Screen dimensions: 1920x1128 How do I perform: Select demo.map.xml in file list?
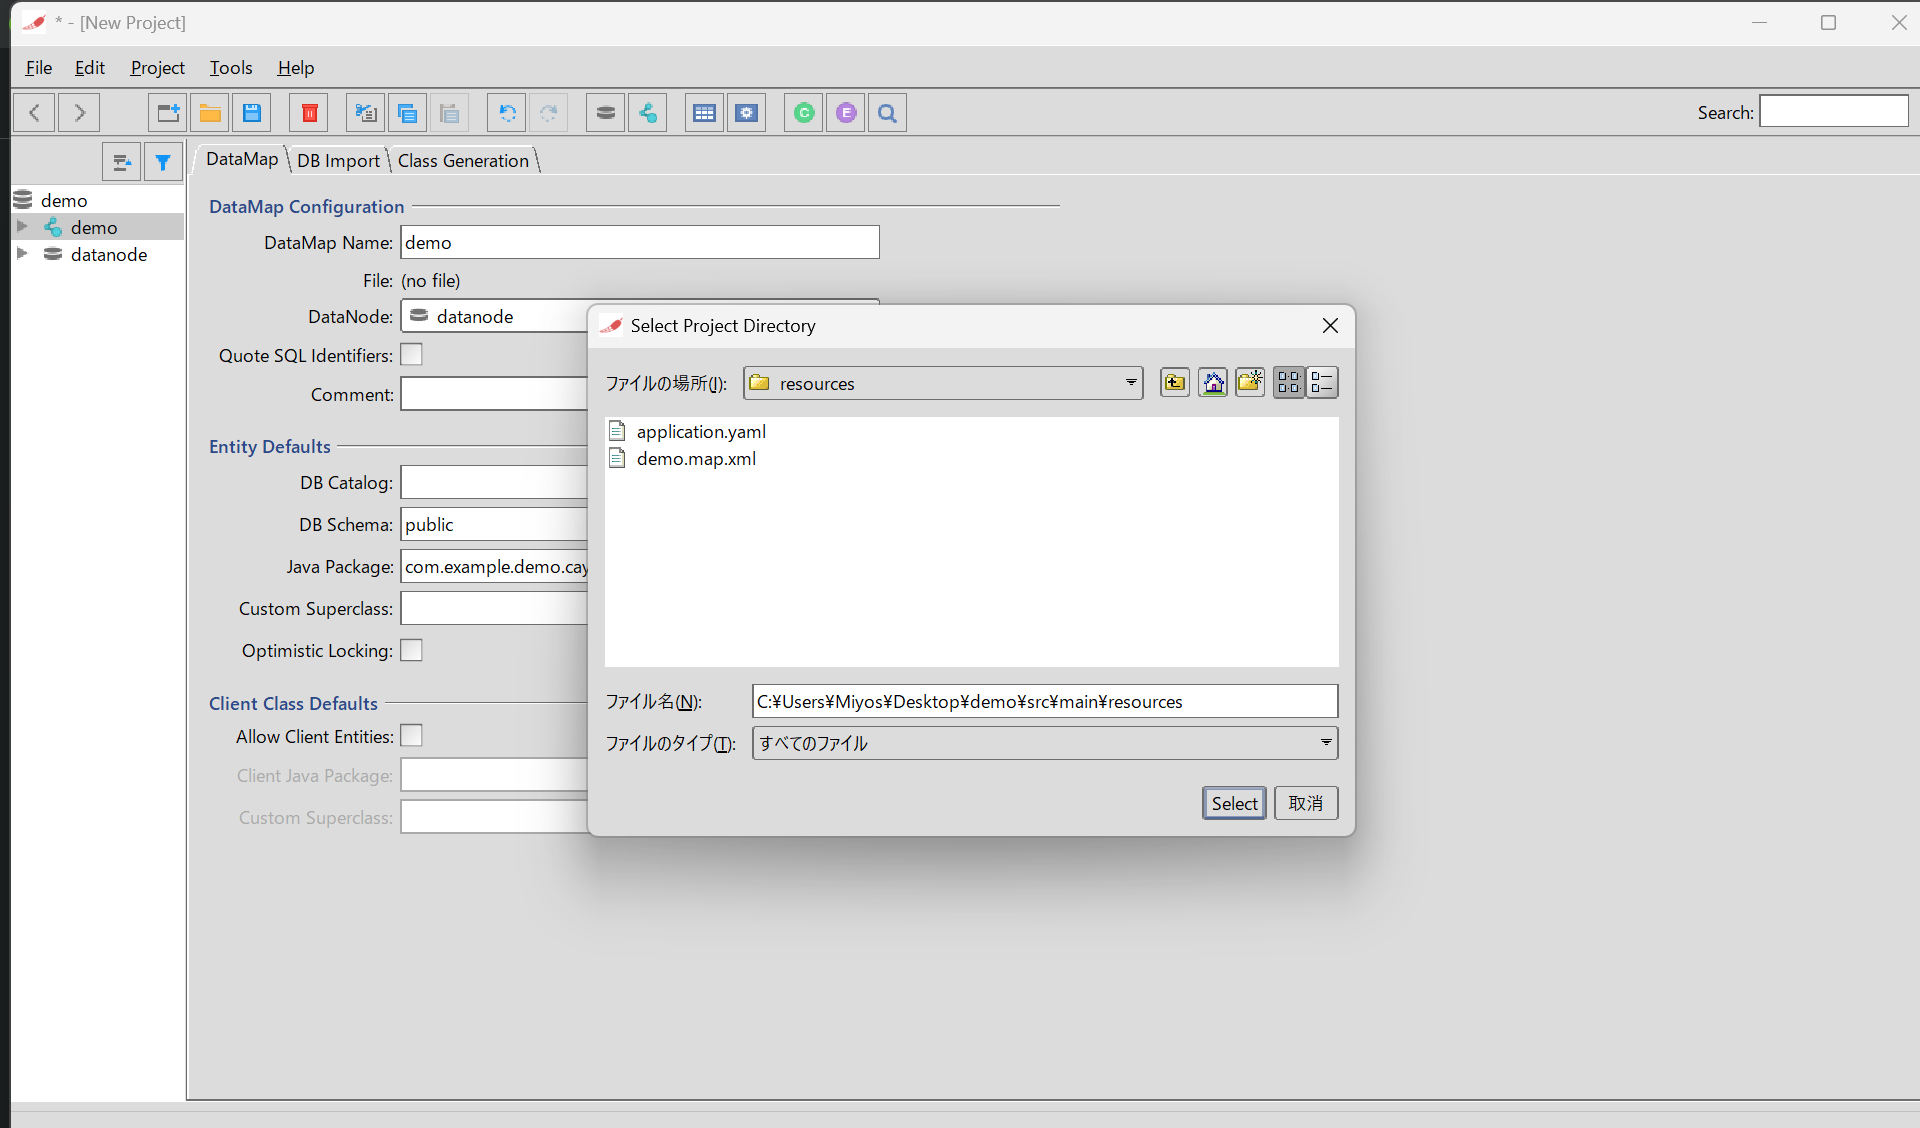[x=696, y=459]
